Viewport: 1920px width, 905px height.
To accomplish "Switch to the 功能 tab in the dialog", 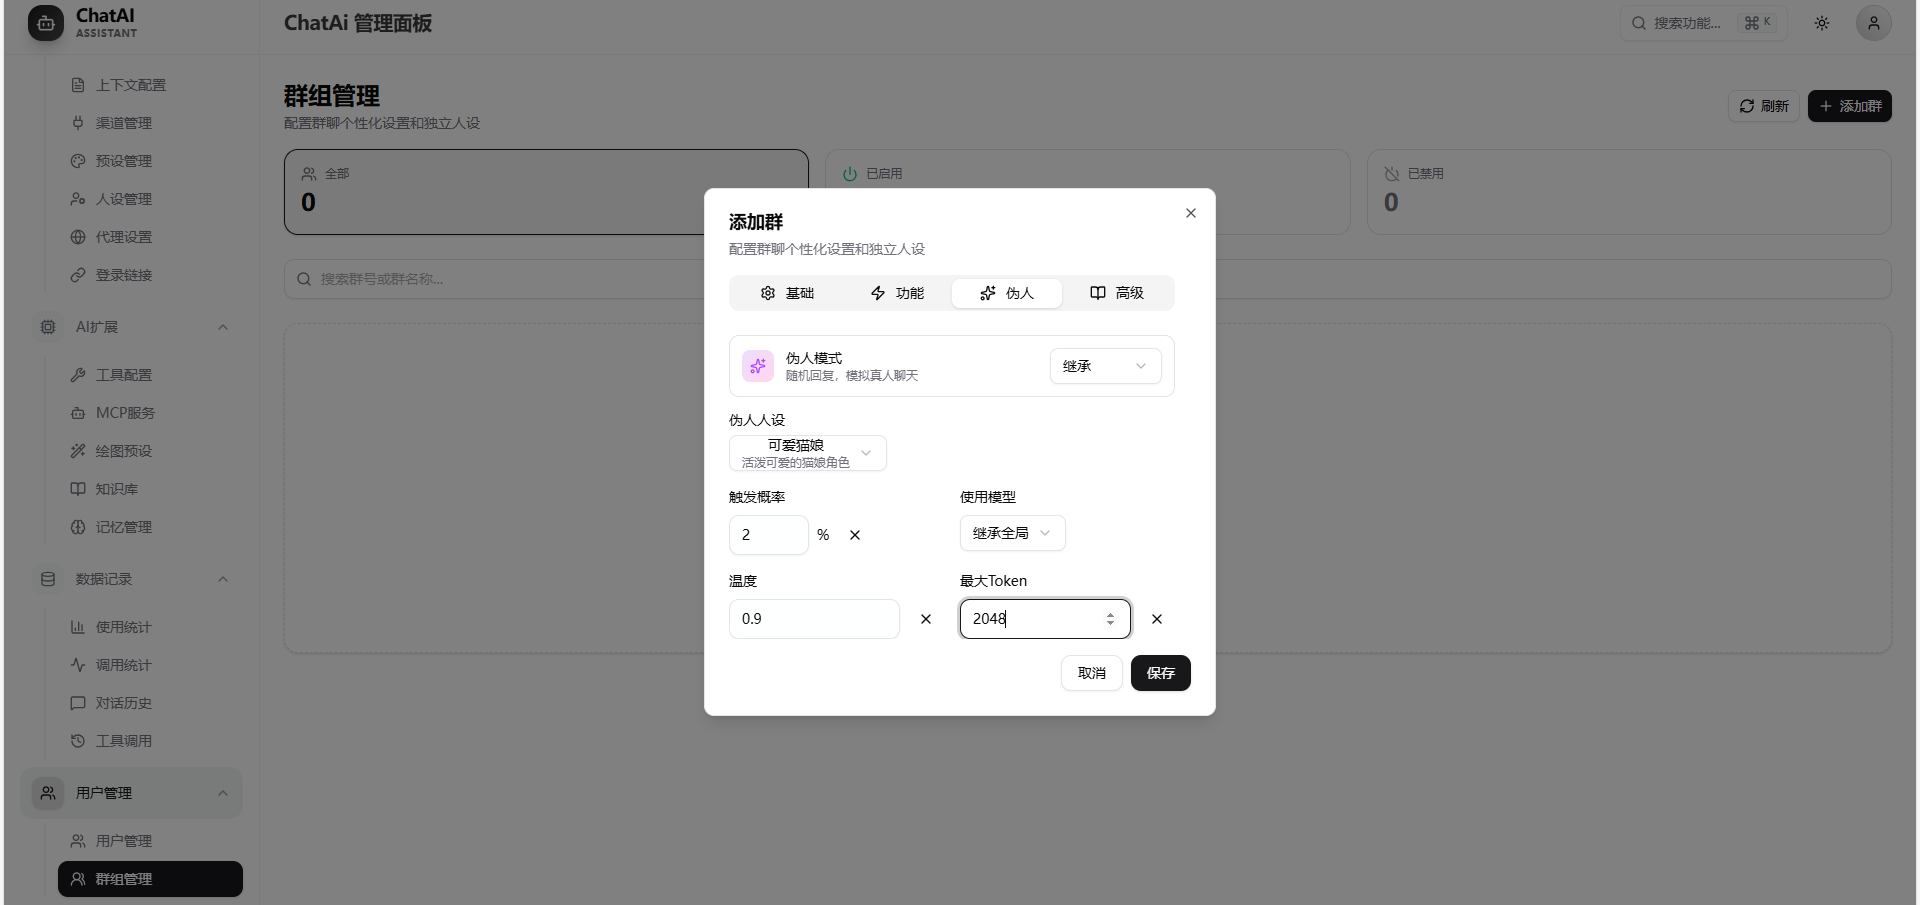I will (x=897, y=293).
